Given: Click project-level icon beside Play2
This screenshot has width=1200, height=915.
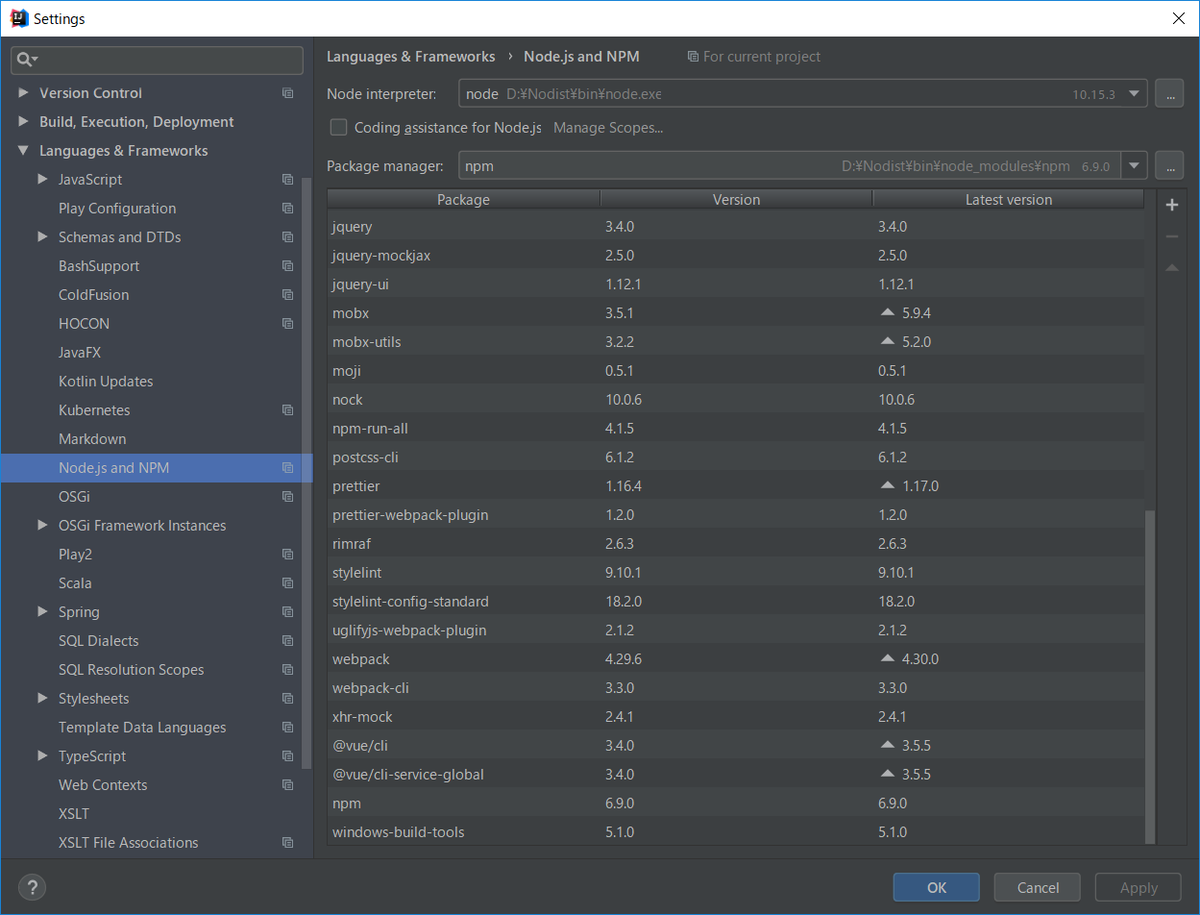Looking at the screenshot, I should (x=288, y=555).
